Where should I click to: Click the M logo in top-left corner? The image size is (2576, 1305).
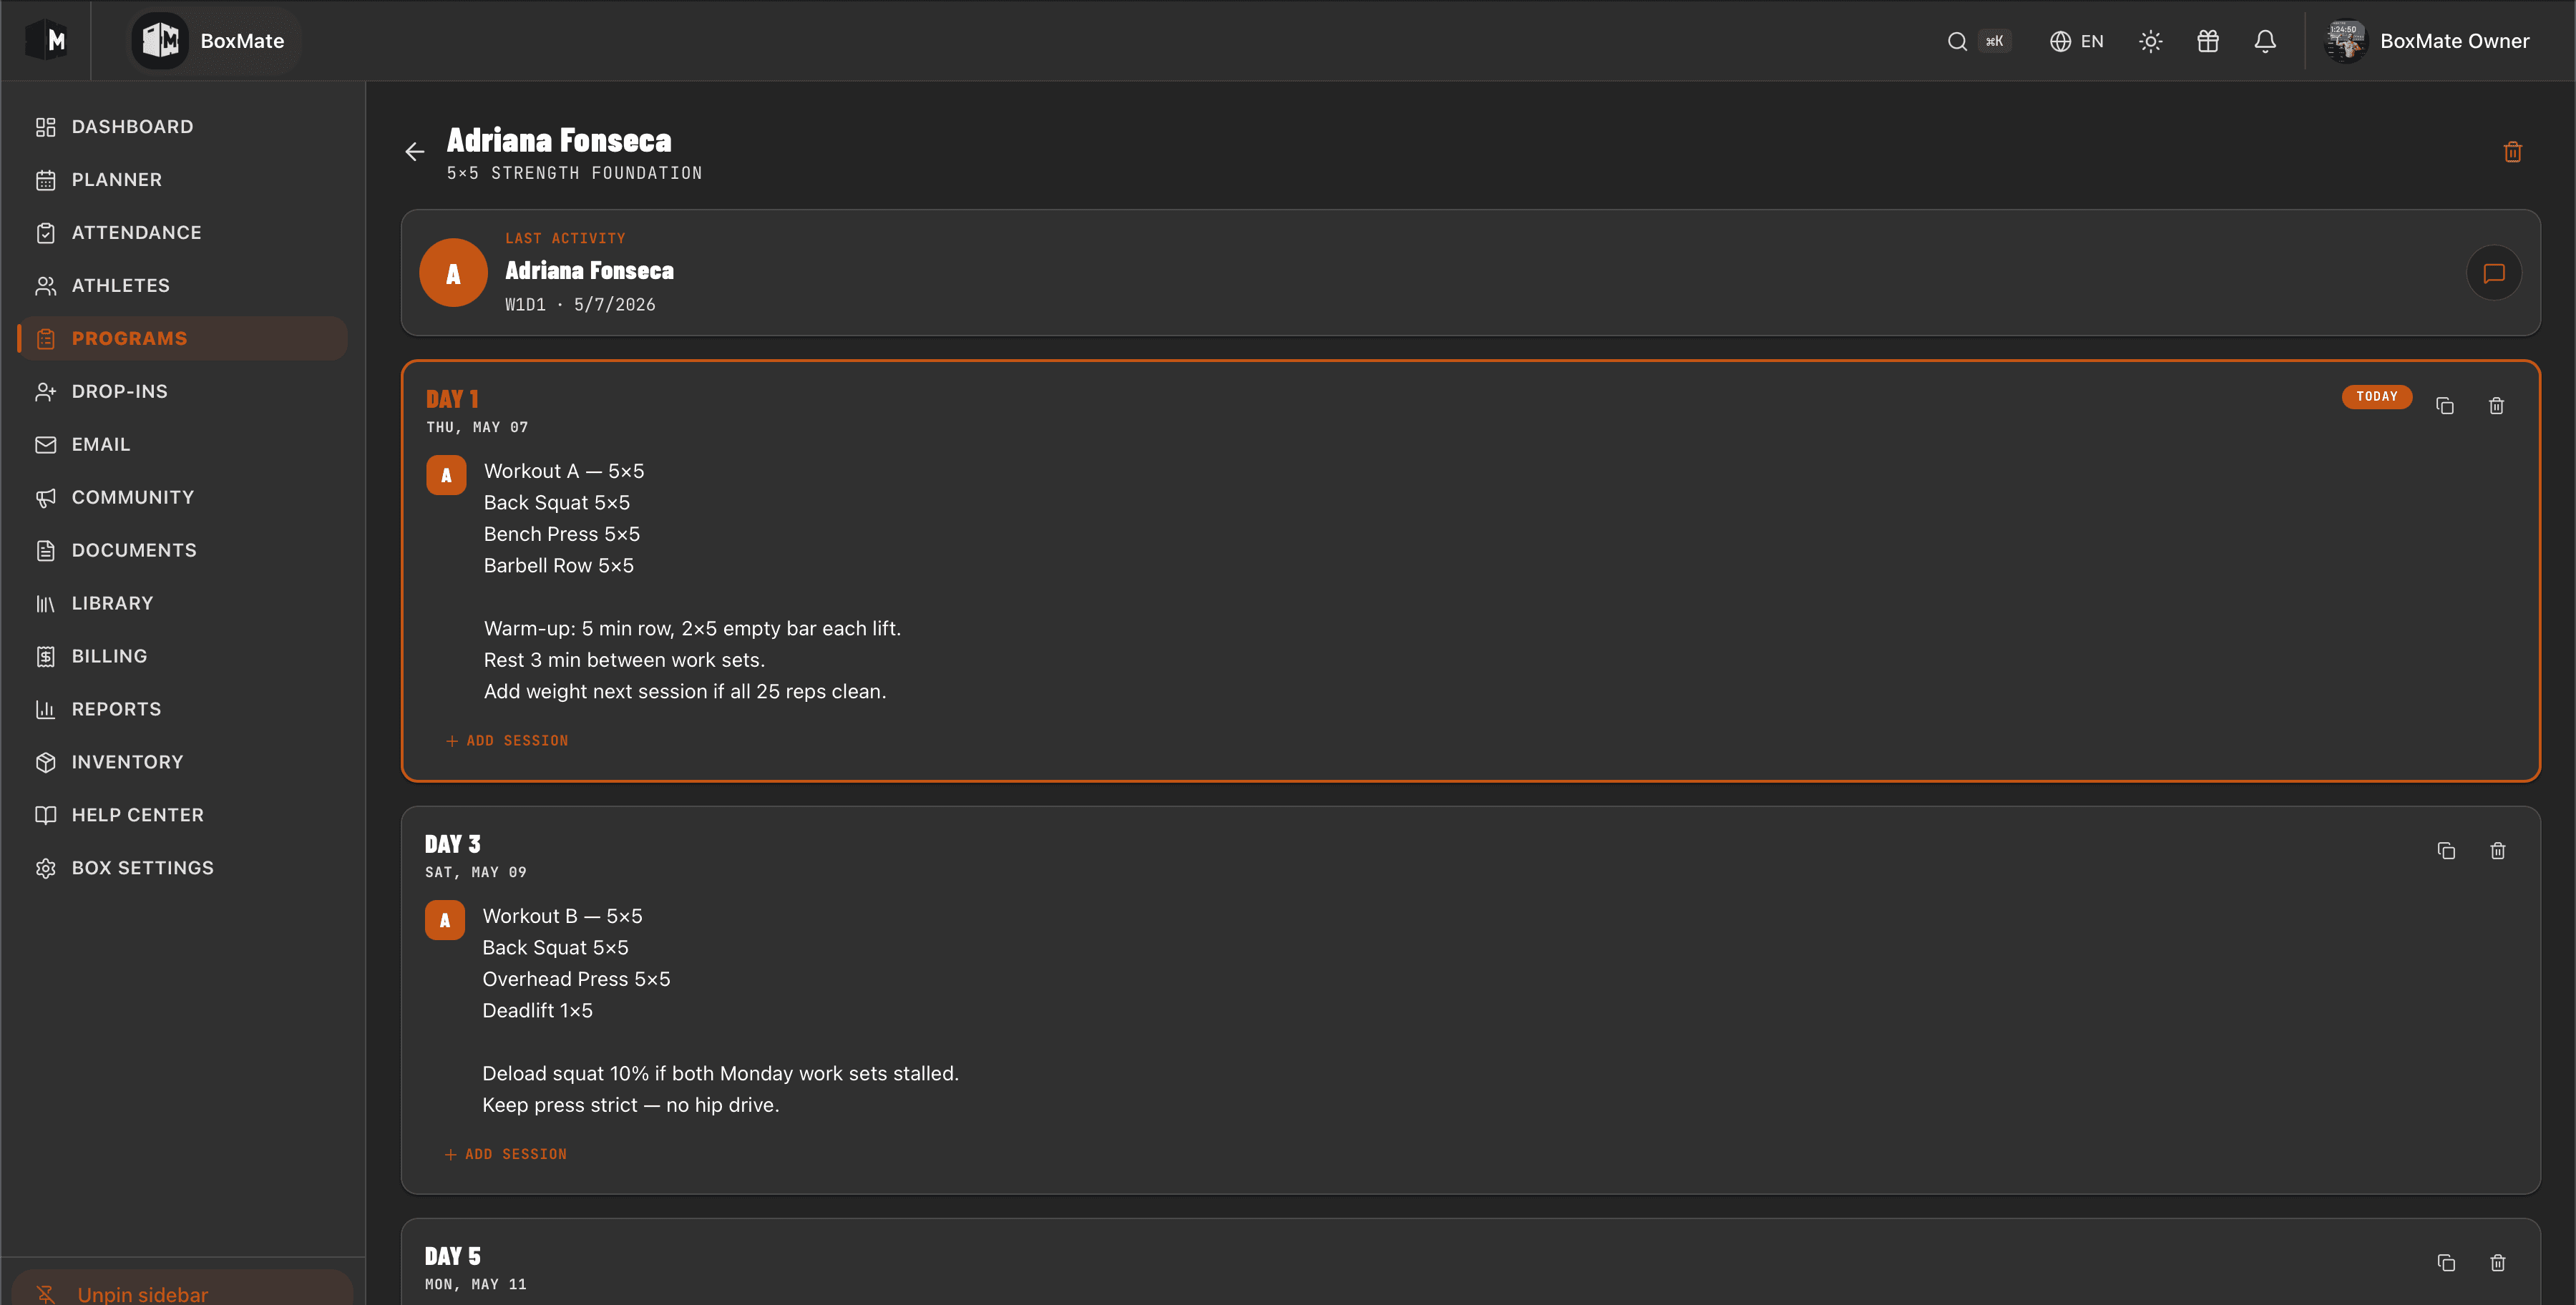pos(46,40)
